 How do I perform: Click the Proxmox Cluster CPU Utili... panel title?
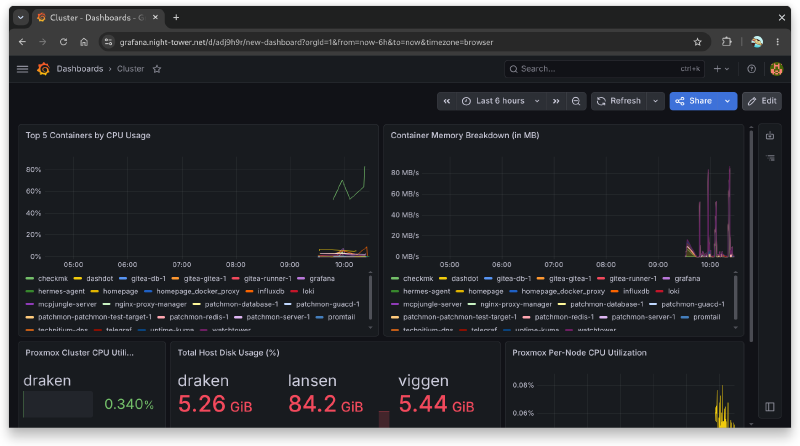pyautogui.click(x=80, y=353)
